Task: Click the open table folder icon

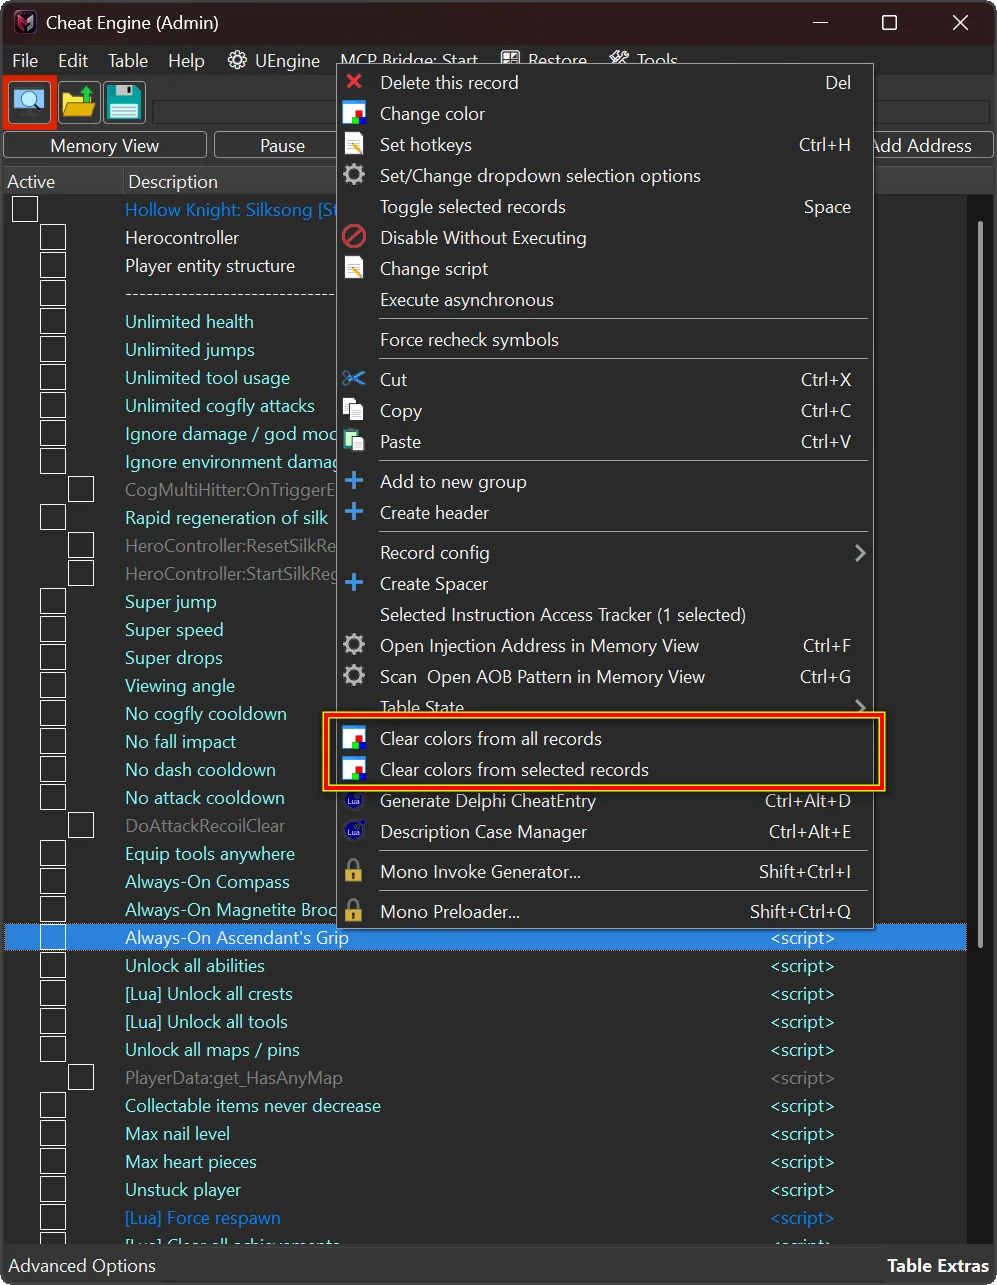Action: (x=78, y=101)
